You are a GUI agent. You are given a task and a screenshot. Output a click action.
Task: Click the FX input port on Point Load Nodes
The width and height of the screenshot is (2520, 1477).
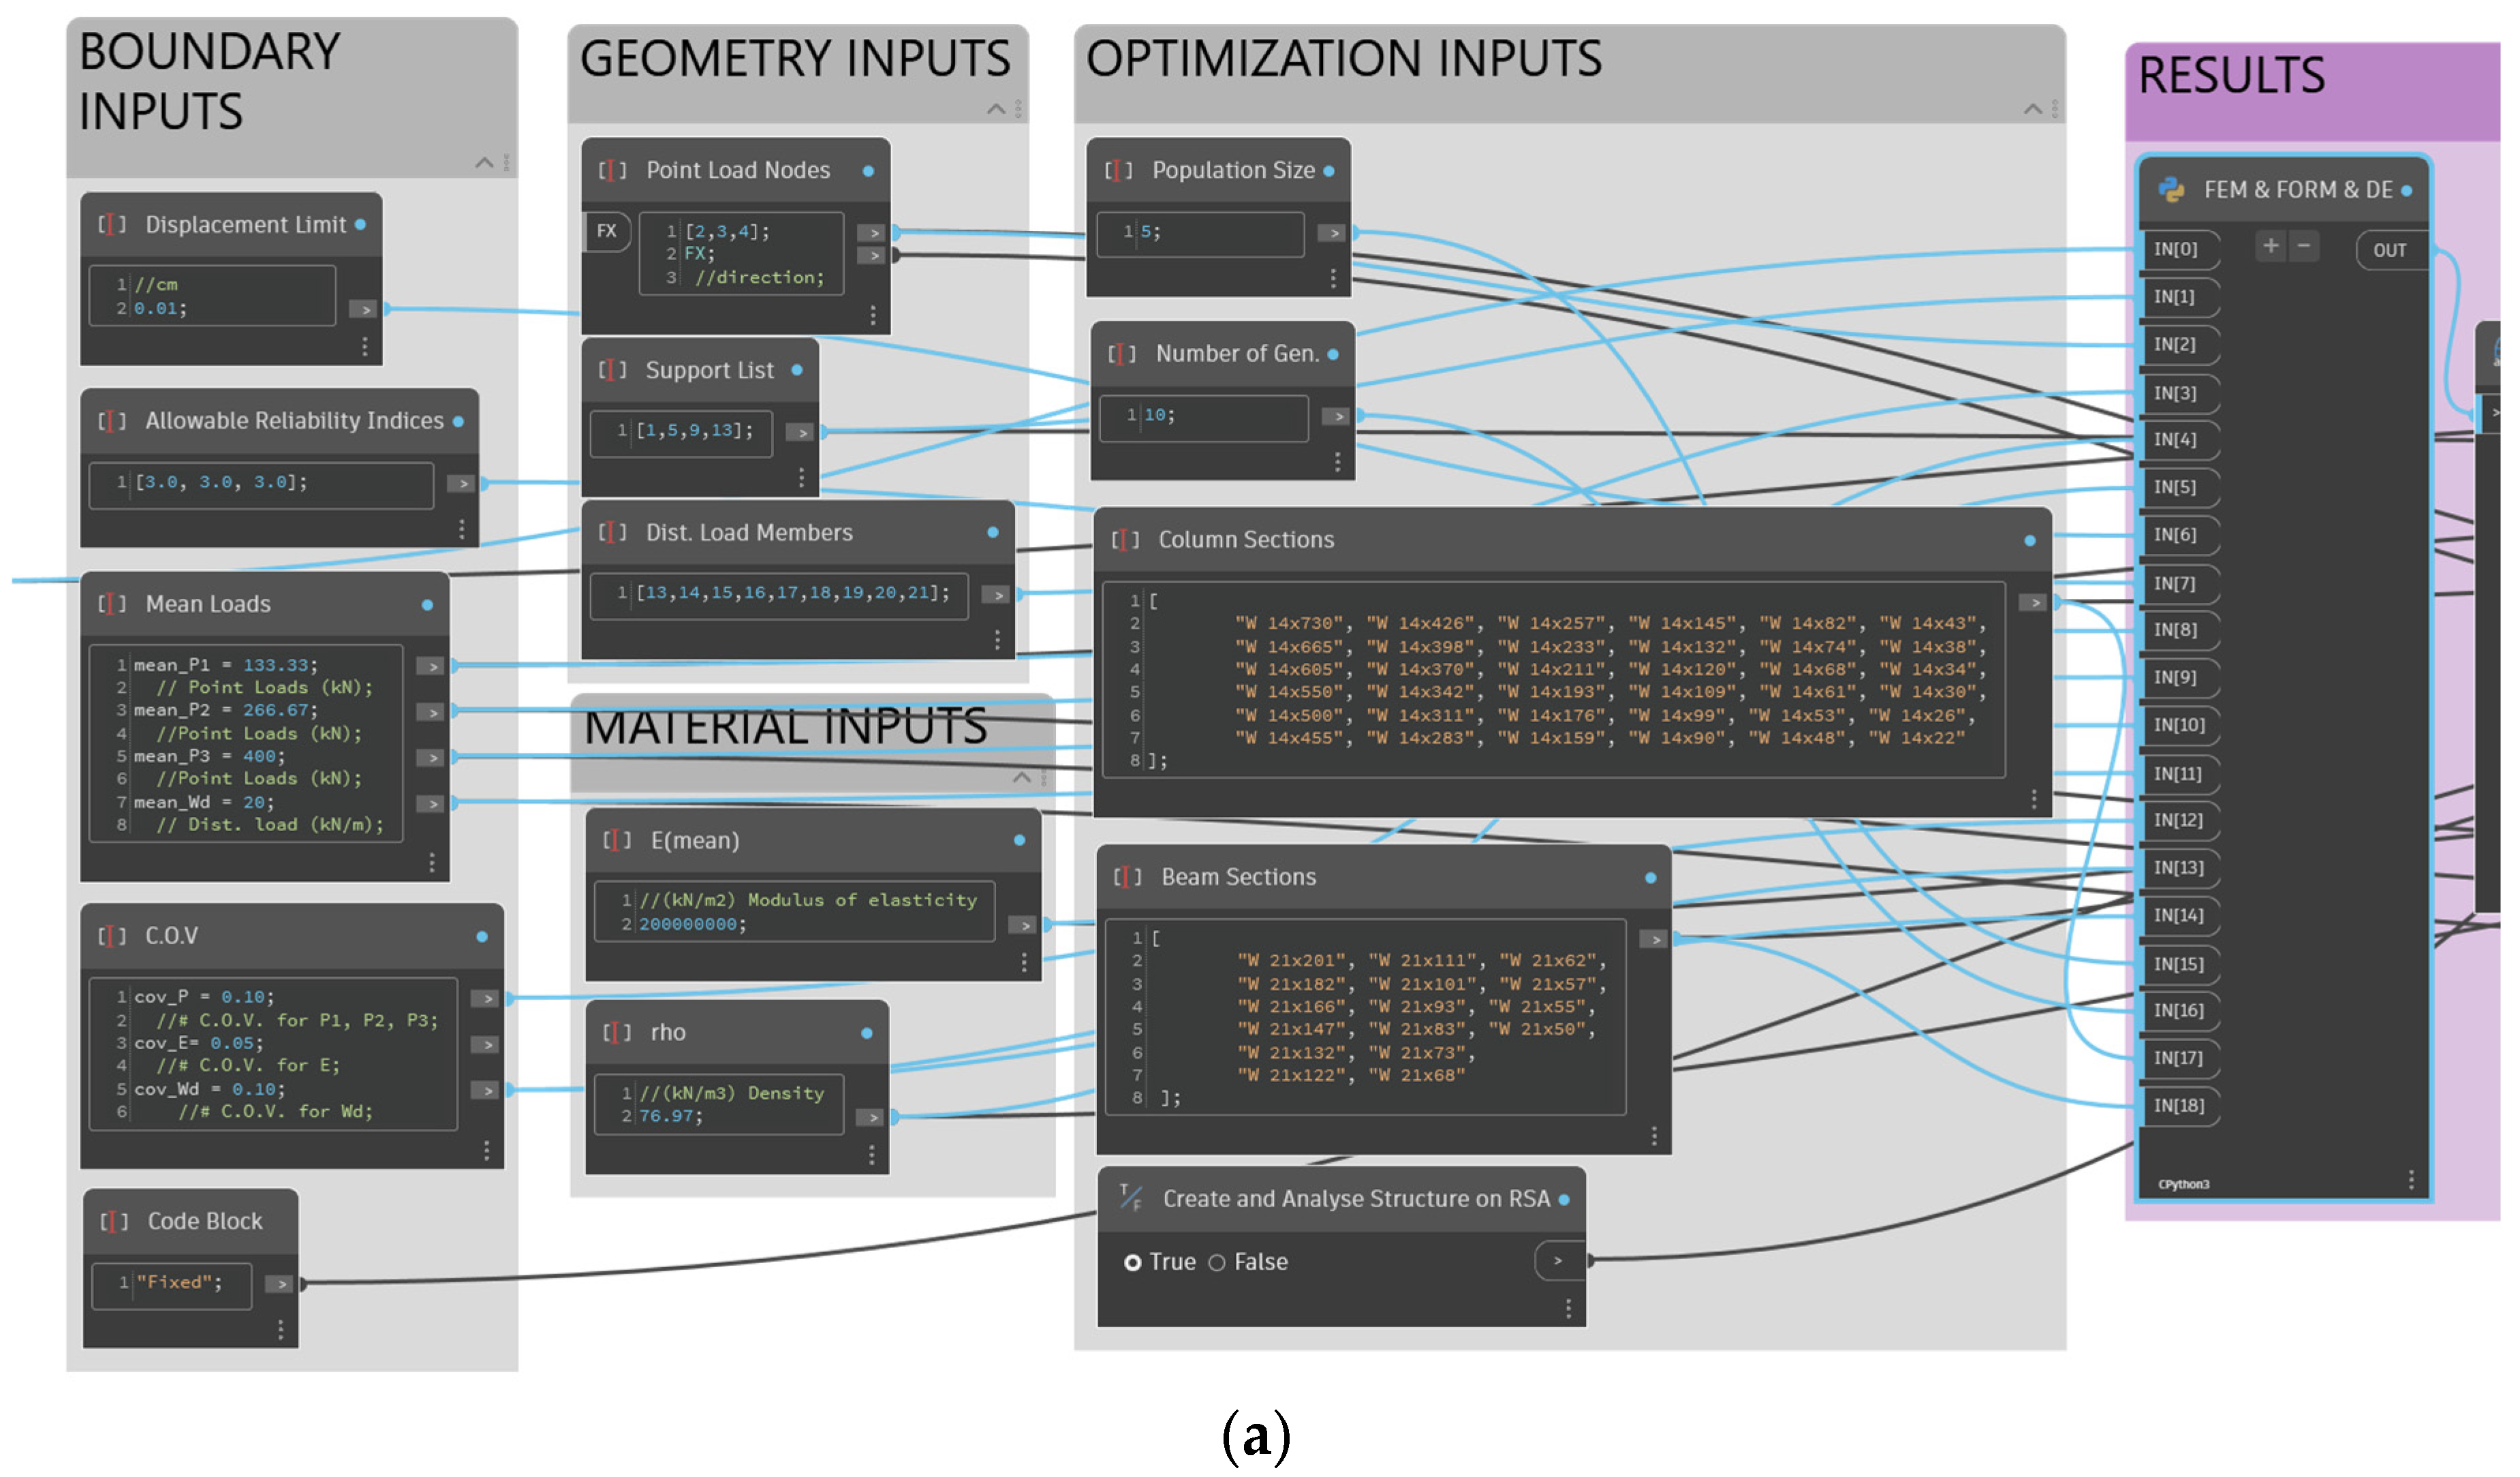pos(606,231)
